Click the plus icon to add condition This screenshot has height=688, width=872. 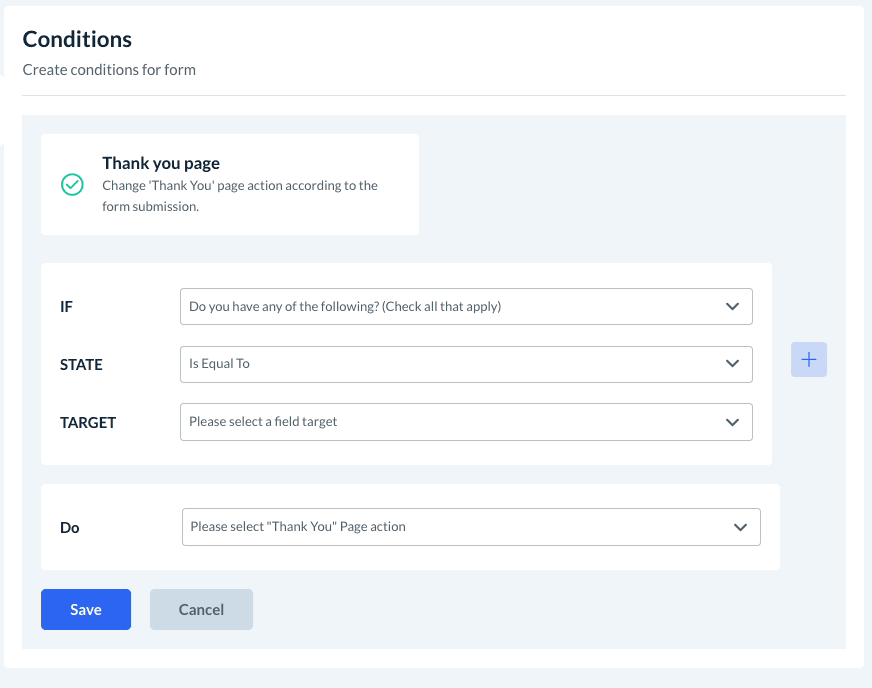click(809, 360)
